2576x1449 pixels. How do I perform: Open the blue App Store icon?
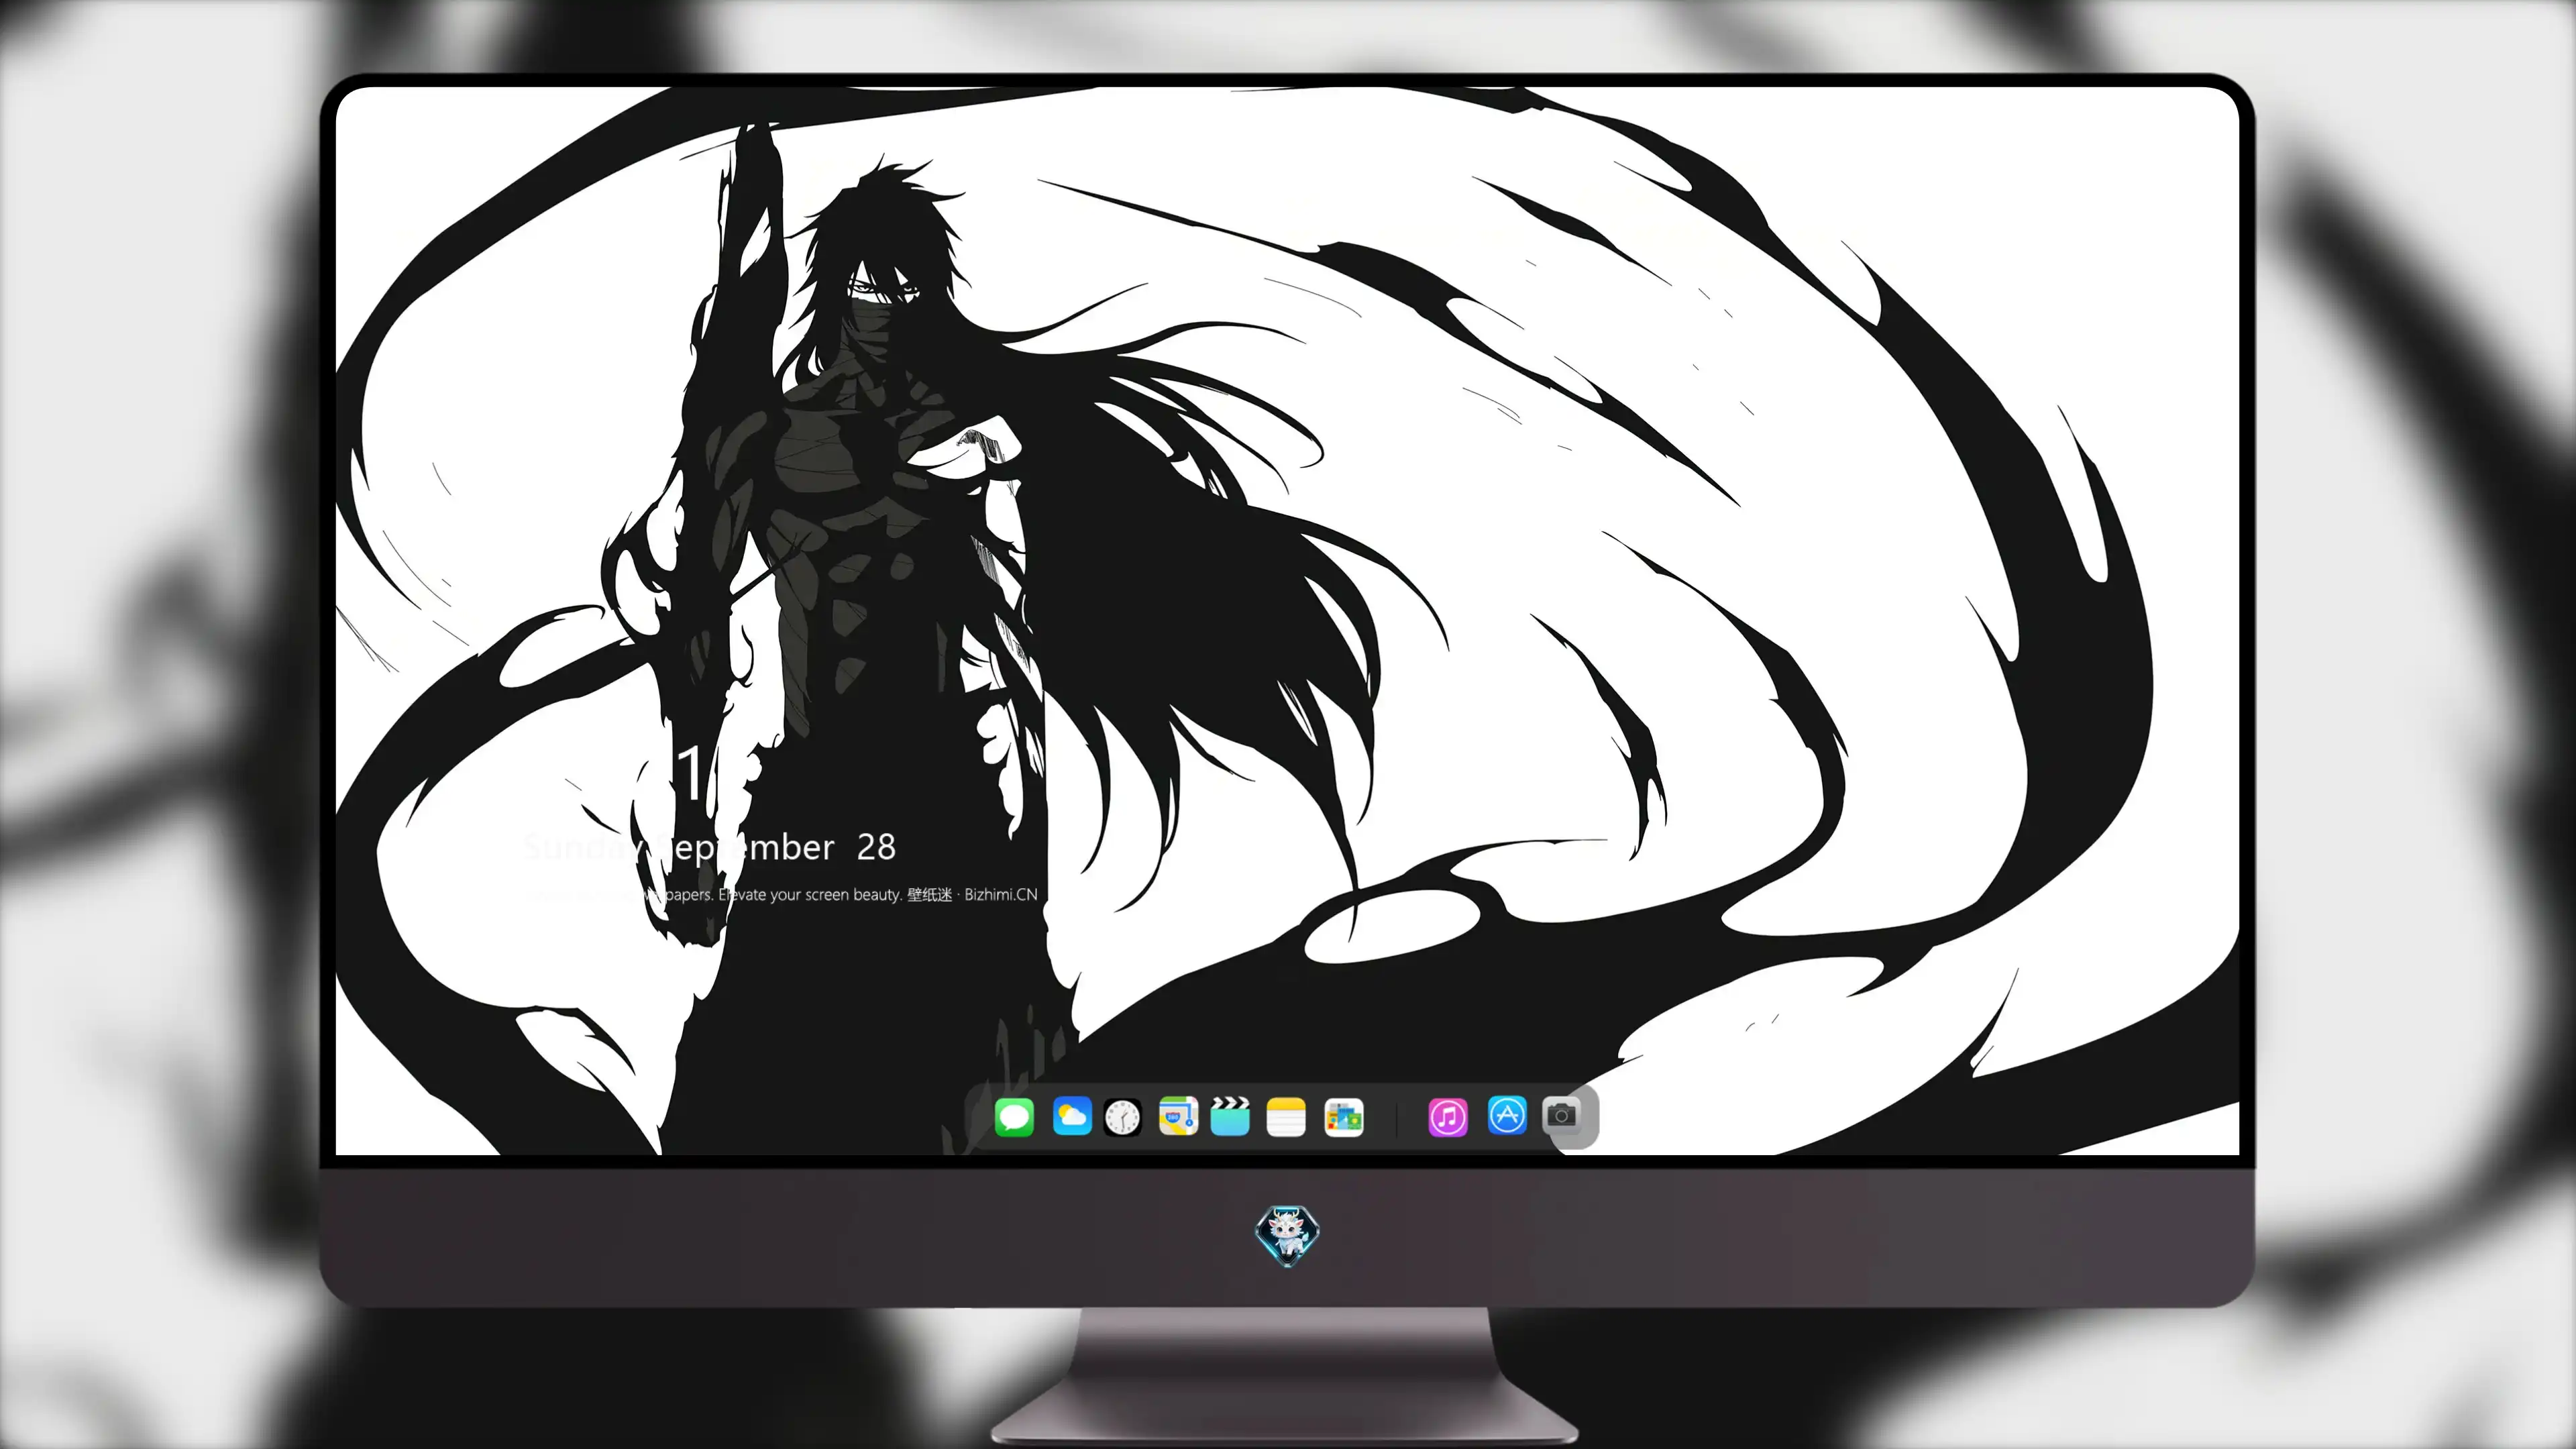click(1507, 1115)
